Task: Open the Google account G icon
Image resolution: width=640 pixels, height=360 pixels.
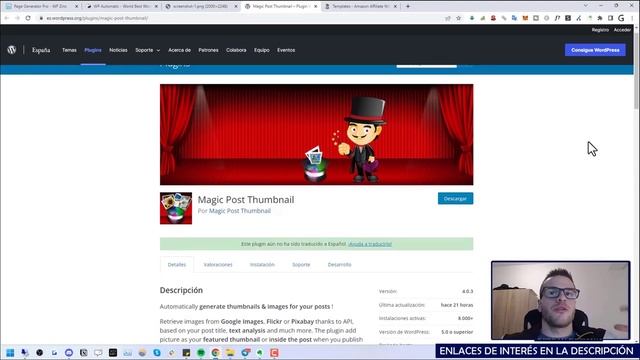Action: tap(621, 18)
